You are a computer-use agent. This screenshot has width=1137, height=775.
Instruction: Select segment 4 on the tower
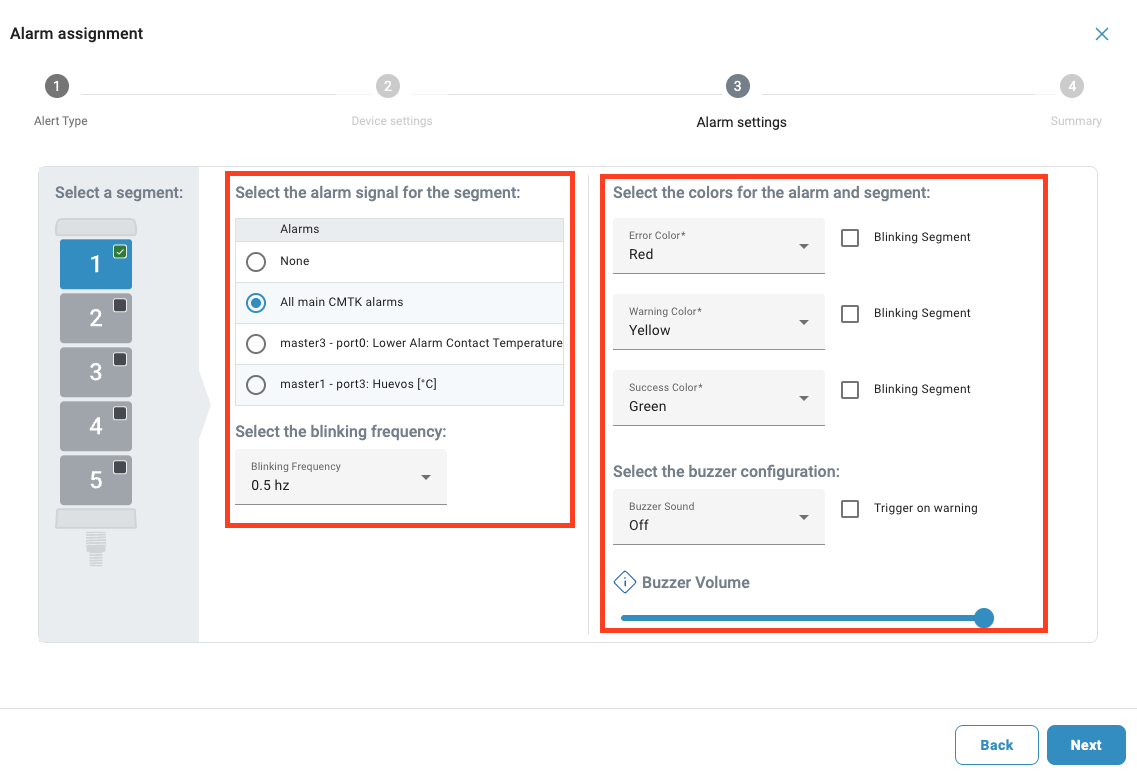(x=96, y=426)
